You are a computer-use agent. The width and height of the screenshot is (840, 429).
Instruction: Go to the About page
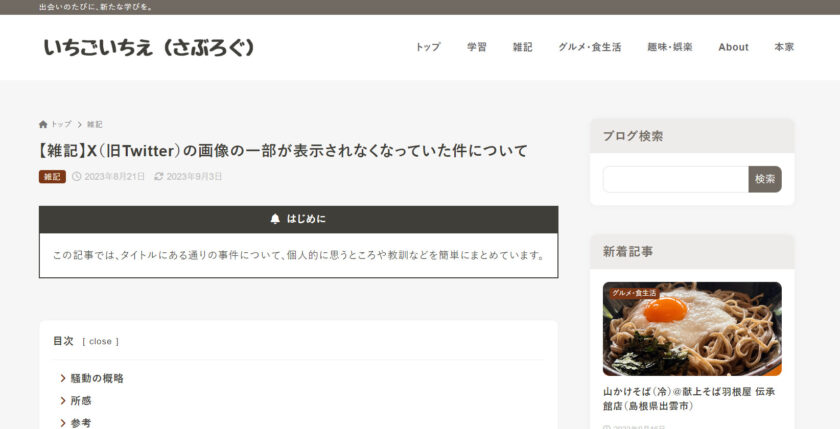point(733,47)
